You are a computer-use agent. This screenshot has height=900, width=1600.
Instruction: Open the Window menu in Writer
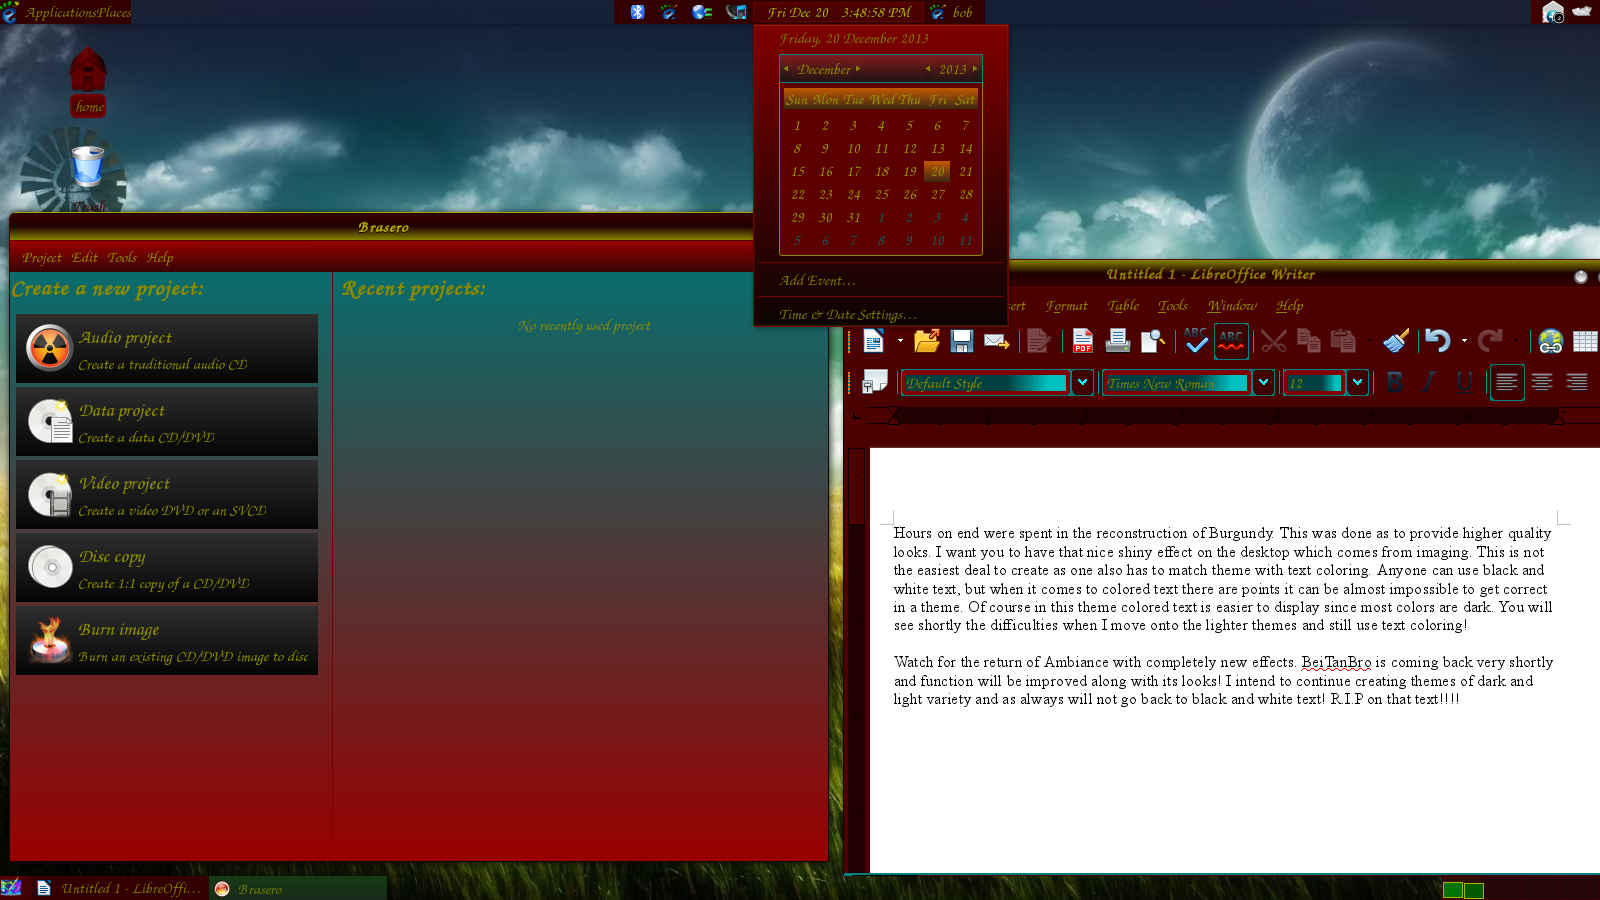tap(1231, 306)
